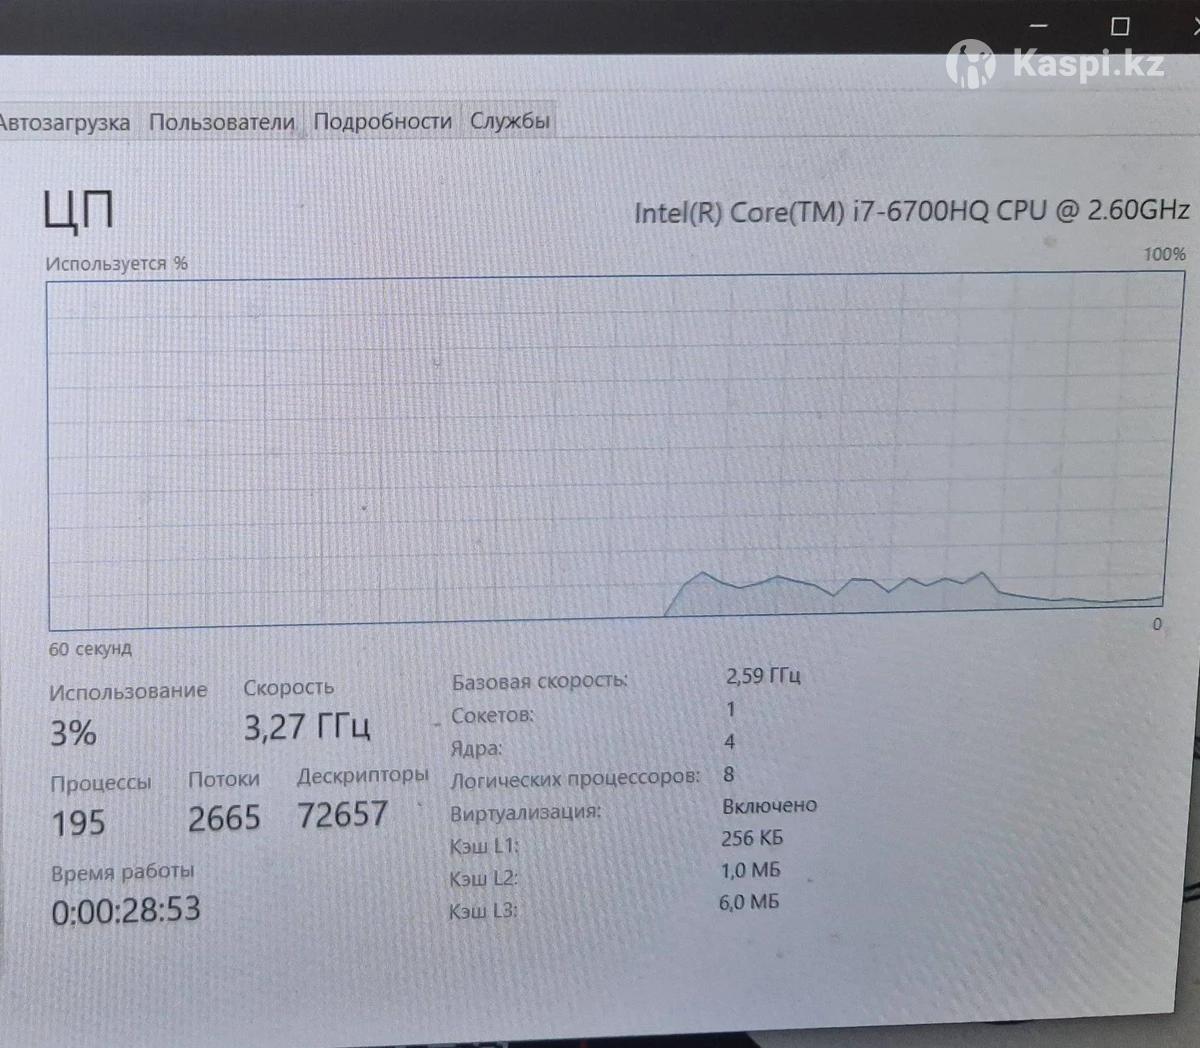The width and height of the screenshot is (1200, 1048).
Task: Select the Intel Core i7-6700HQ processor name
Action: 911,211
